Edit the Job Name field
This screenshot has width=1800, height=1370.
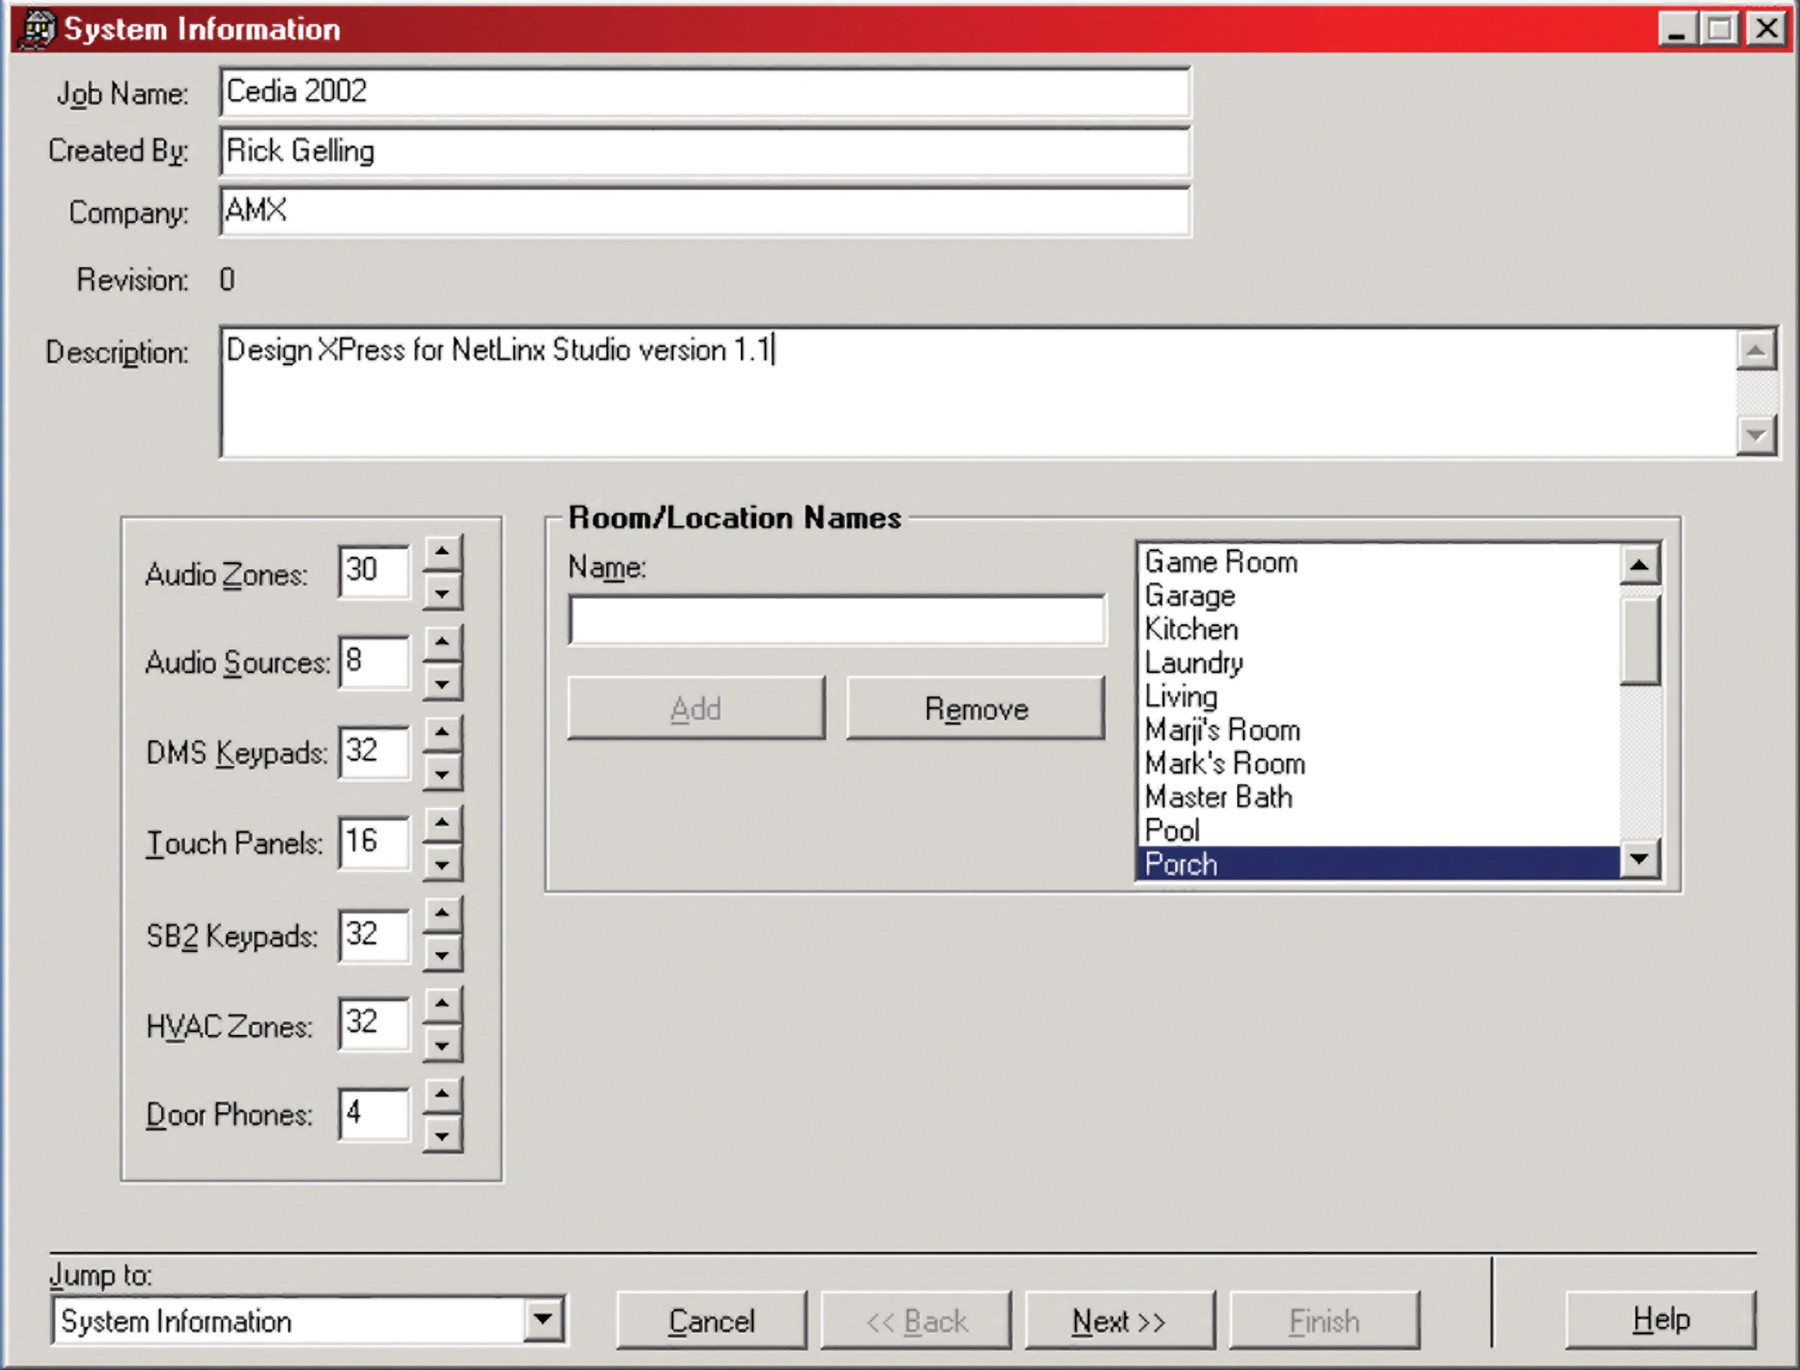(x=705, y=92)
